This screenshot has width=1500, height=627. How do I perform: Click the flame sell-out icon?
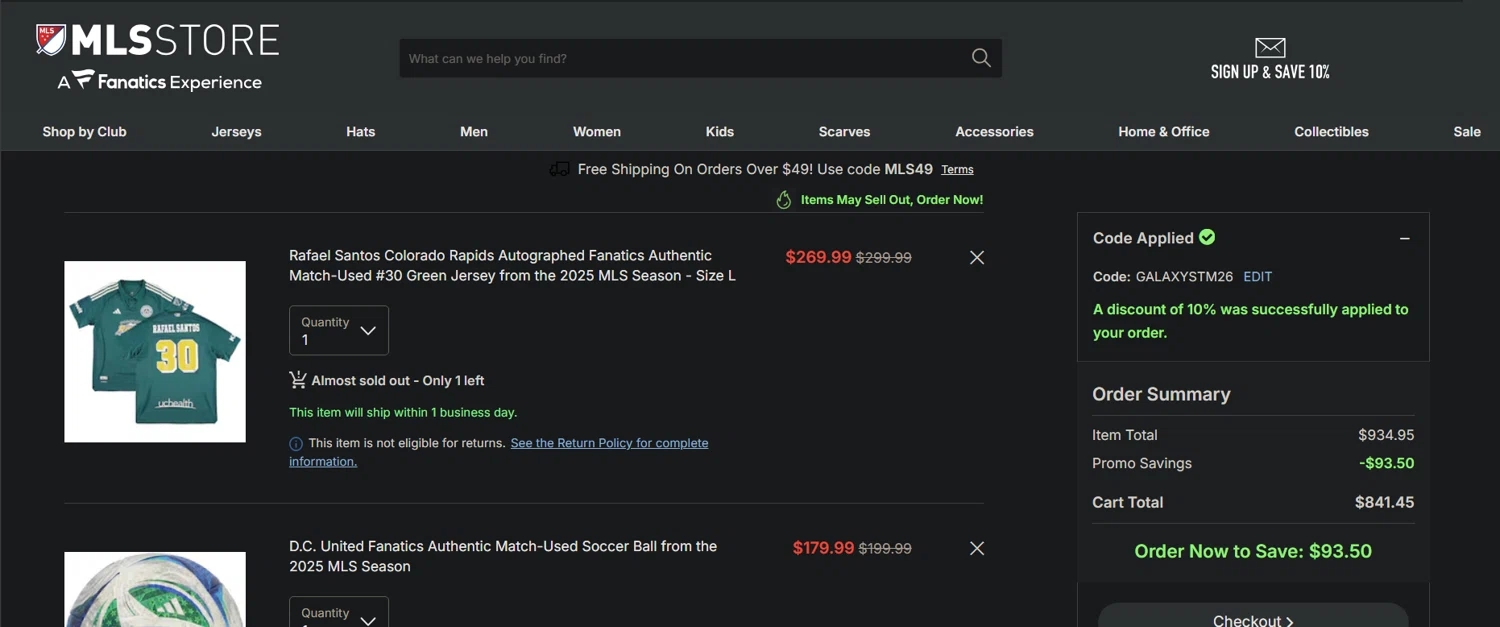(784, 200)
